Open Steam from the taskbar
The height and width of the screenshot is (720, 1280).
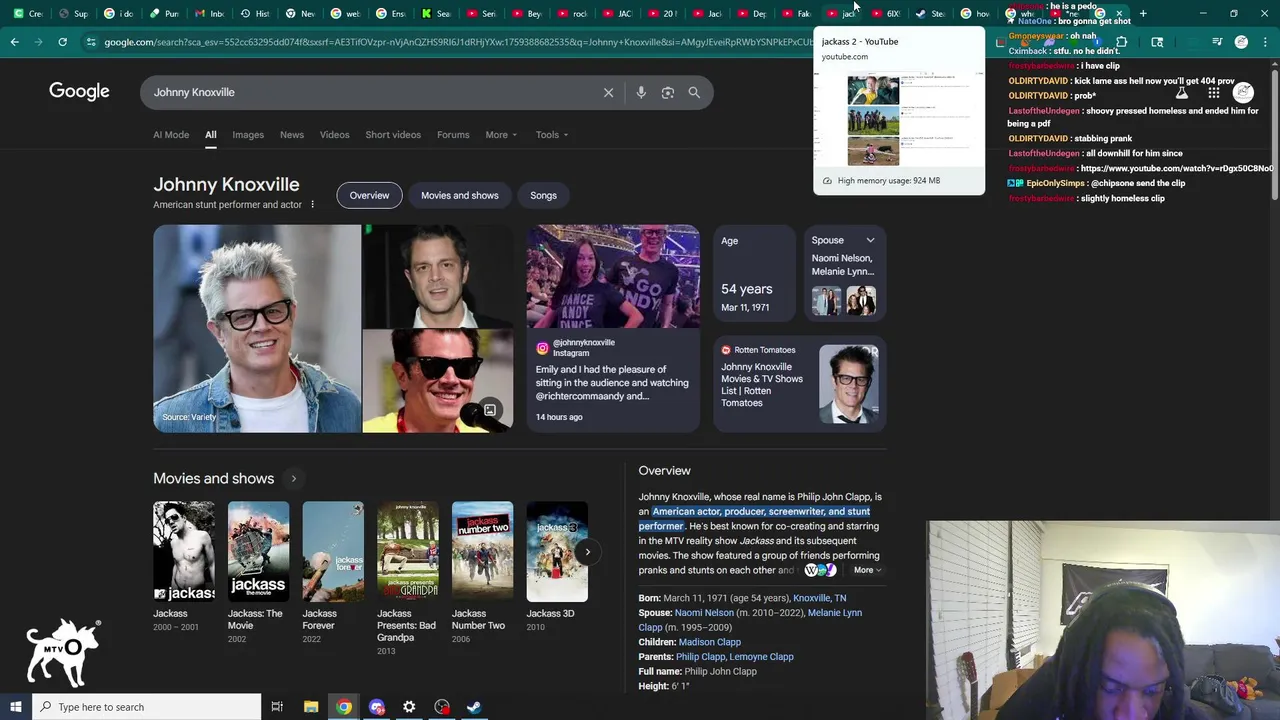coord(474,707)
